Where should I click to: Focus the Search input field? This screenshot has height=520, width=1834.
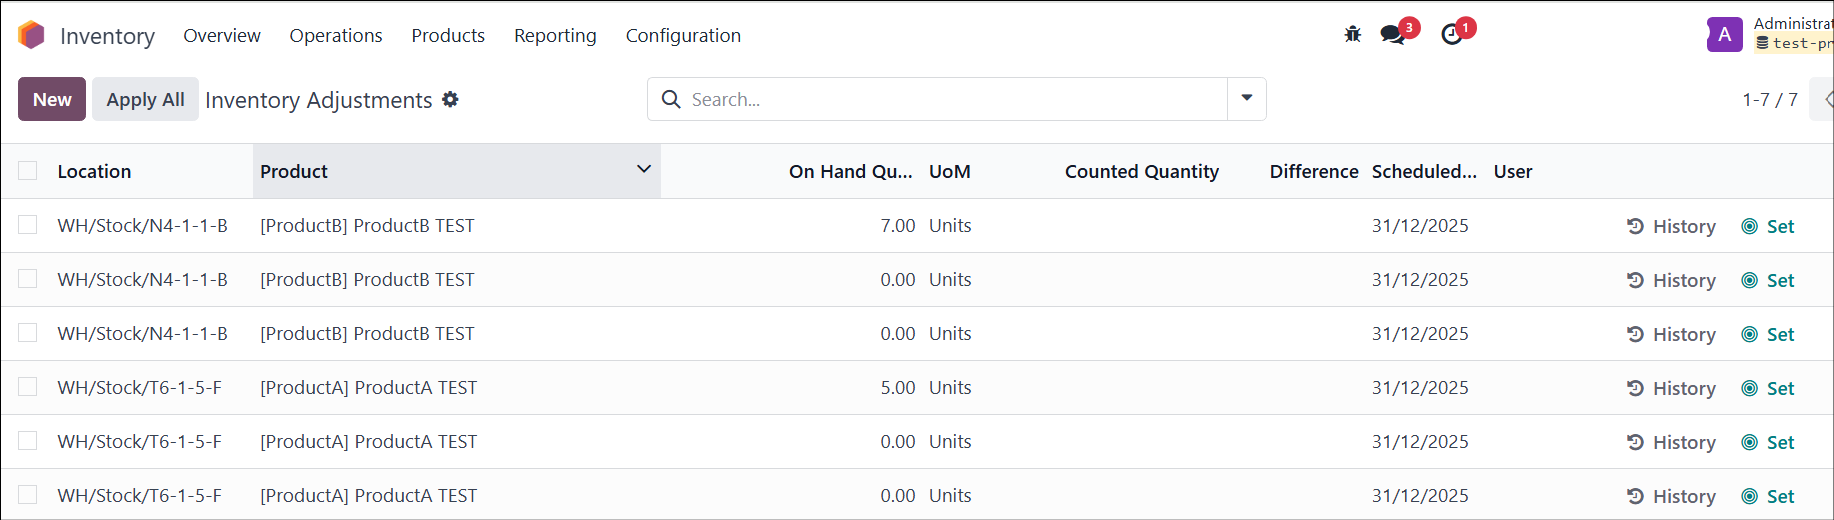tap(955, 99)
